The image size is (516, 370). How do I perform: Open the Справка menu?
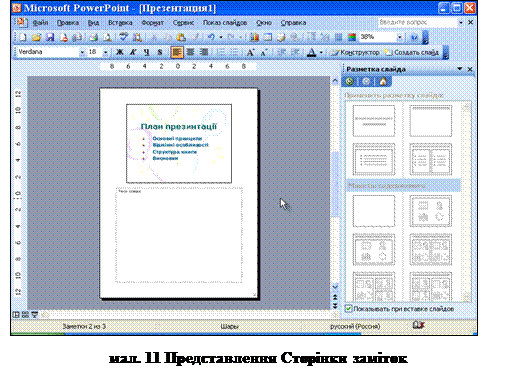pyautogui.click(x=293, y=23)
